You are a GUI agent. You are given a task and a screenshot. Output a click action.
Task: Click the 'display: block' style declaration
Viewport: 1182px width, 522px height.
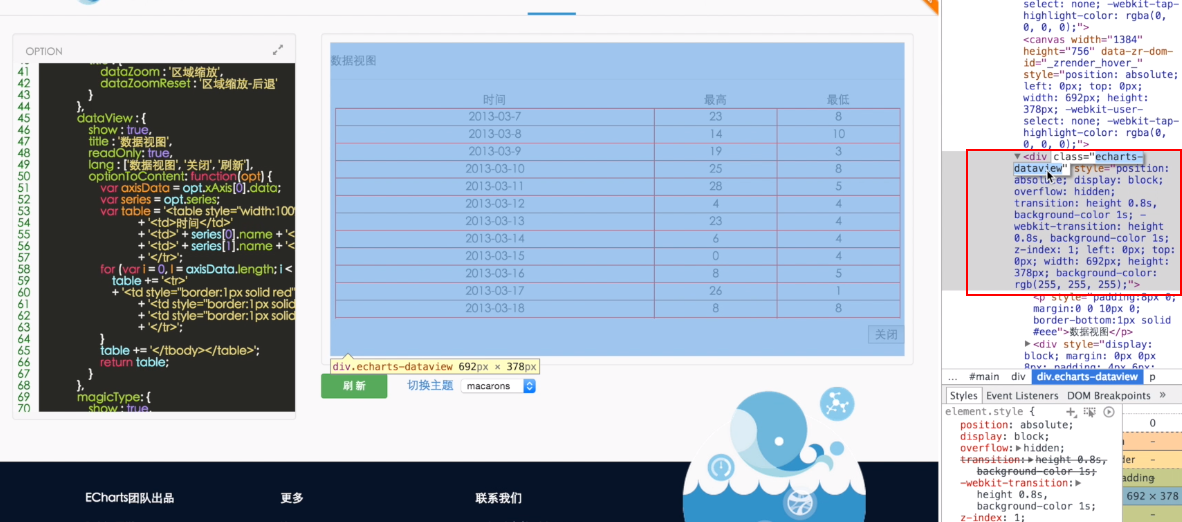point(1003,436)
